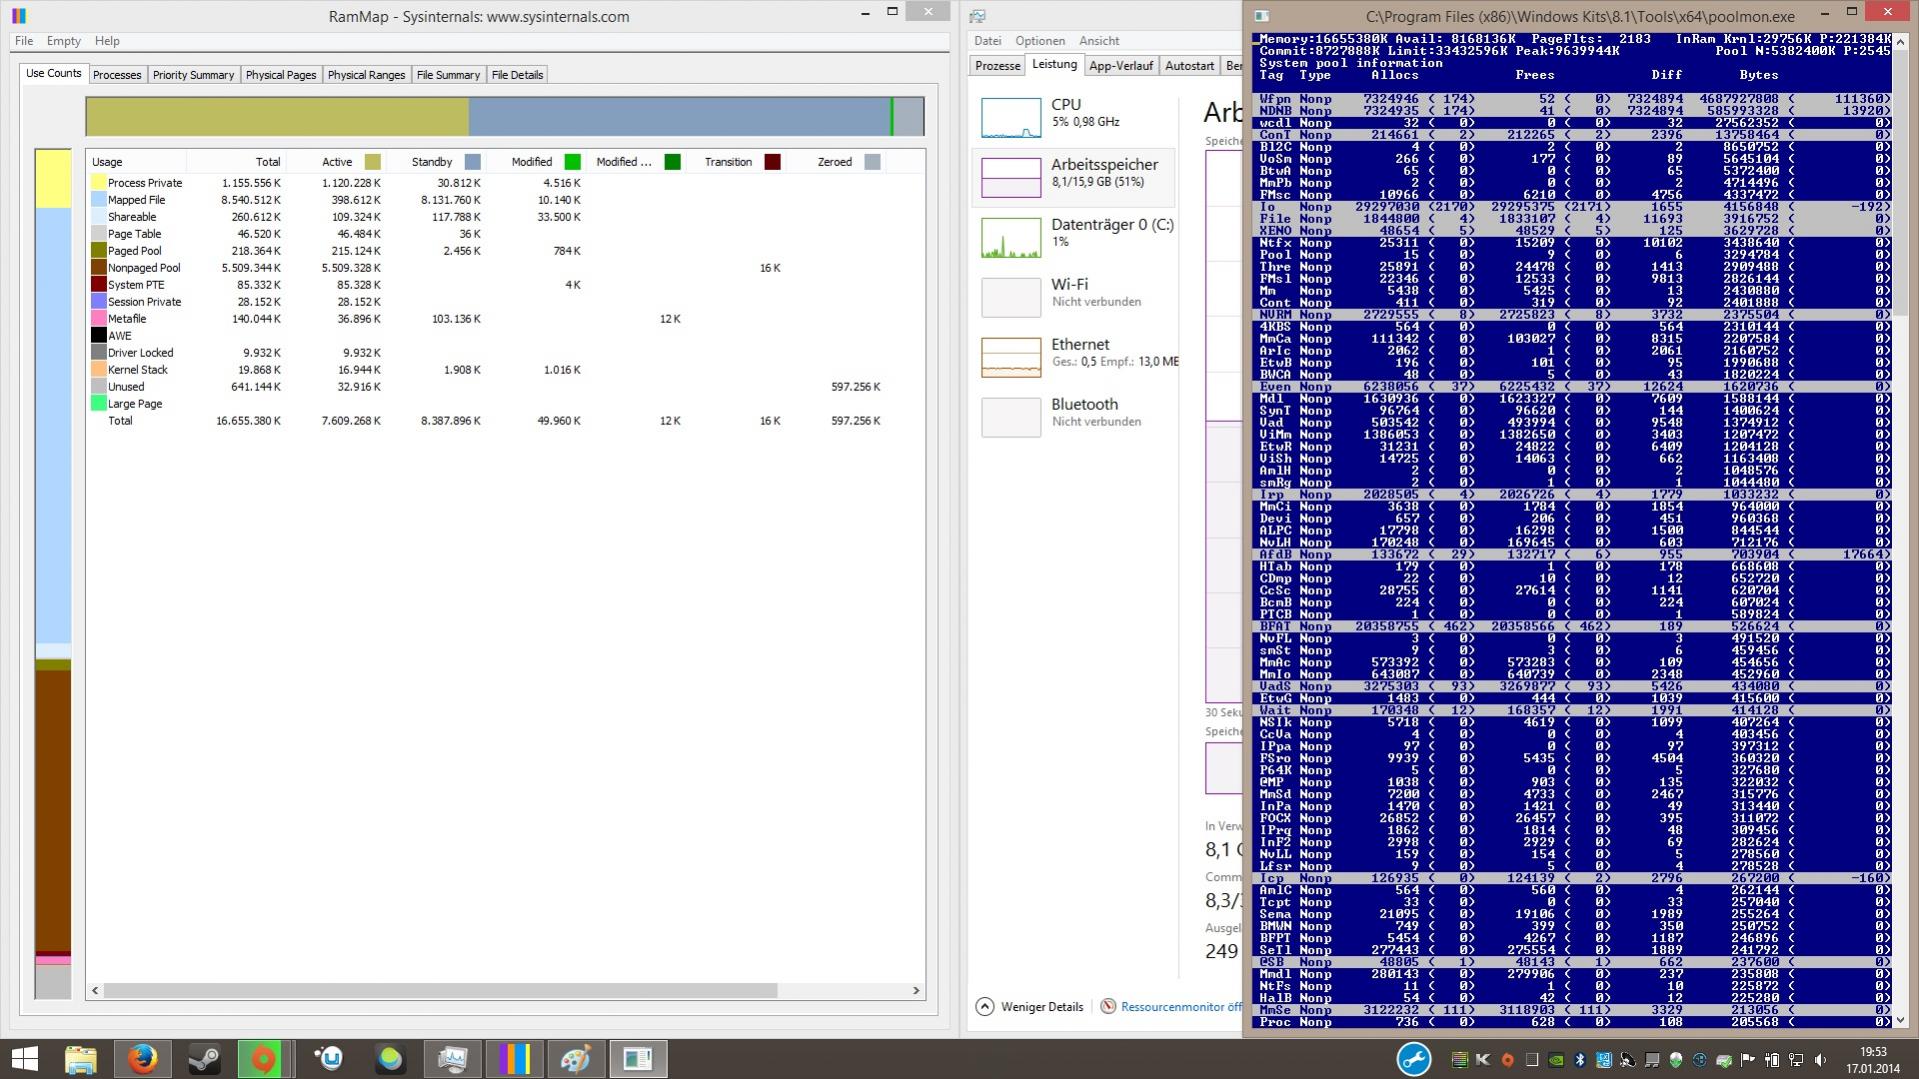Image resolution: width=1919 pixels, height=1079 pixels.
Task: Select the Bluetooth performance entry
Action: [1073, 417]
